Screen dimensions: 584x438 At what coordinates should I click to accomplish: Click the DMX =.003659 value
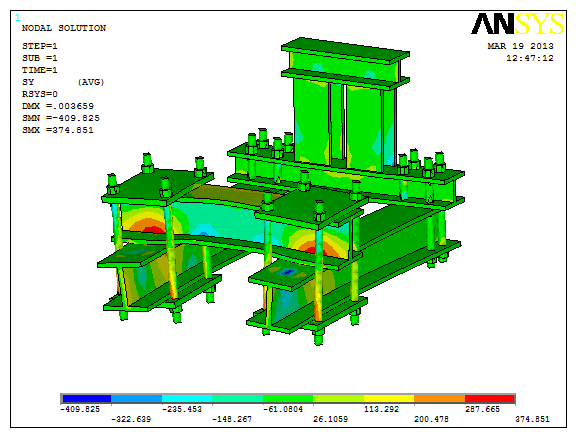[x=58, y=106]
